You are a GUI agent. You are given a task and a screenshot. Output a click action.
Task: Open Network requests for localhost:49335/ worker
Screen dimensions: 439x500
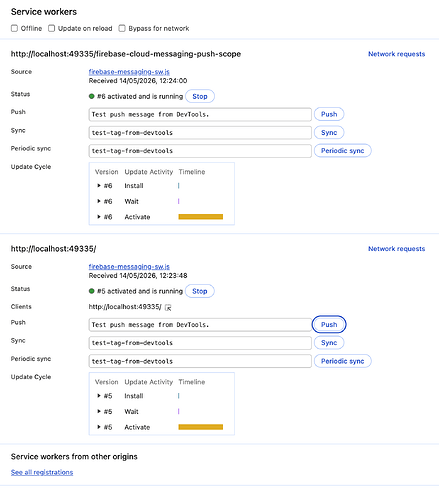pos(396,249)
